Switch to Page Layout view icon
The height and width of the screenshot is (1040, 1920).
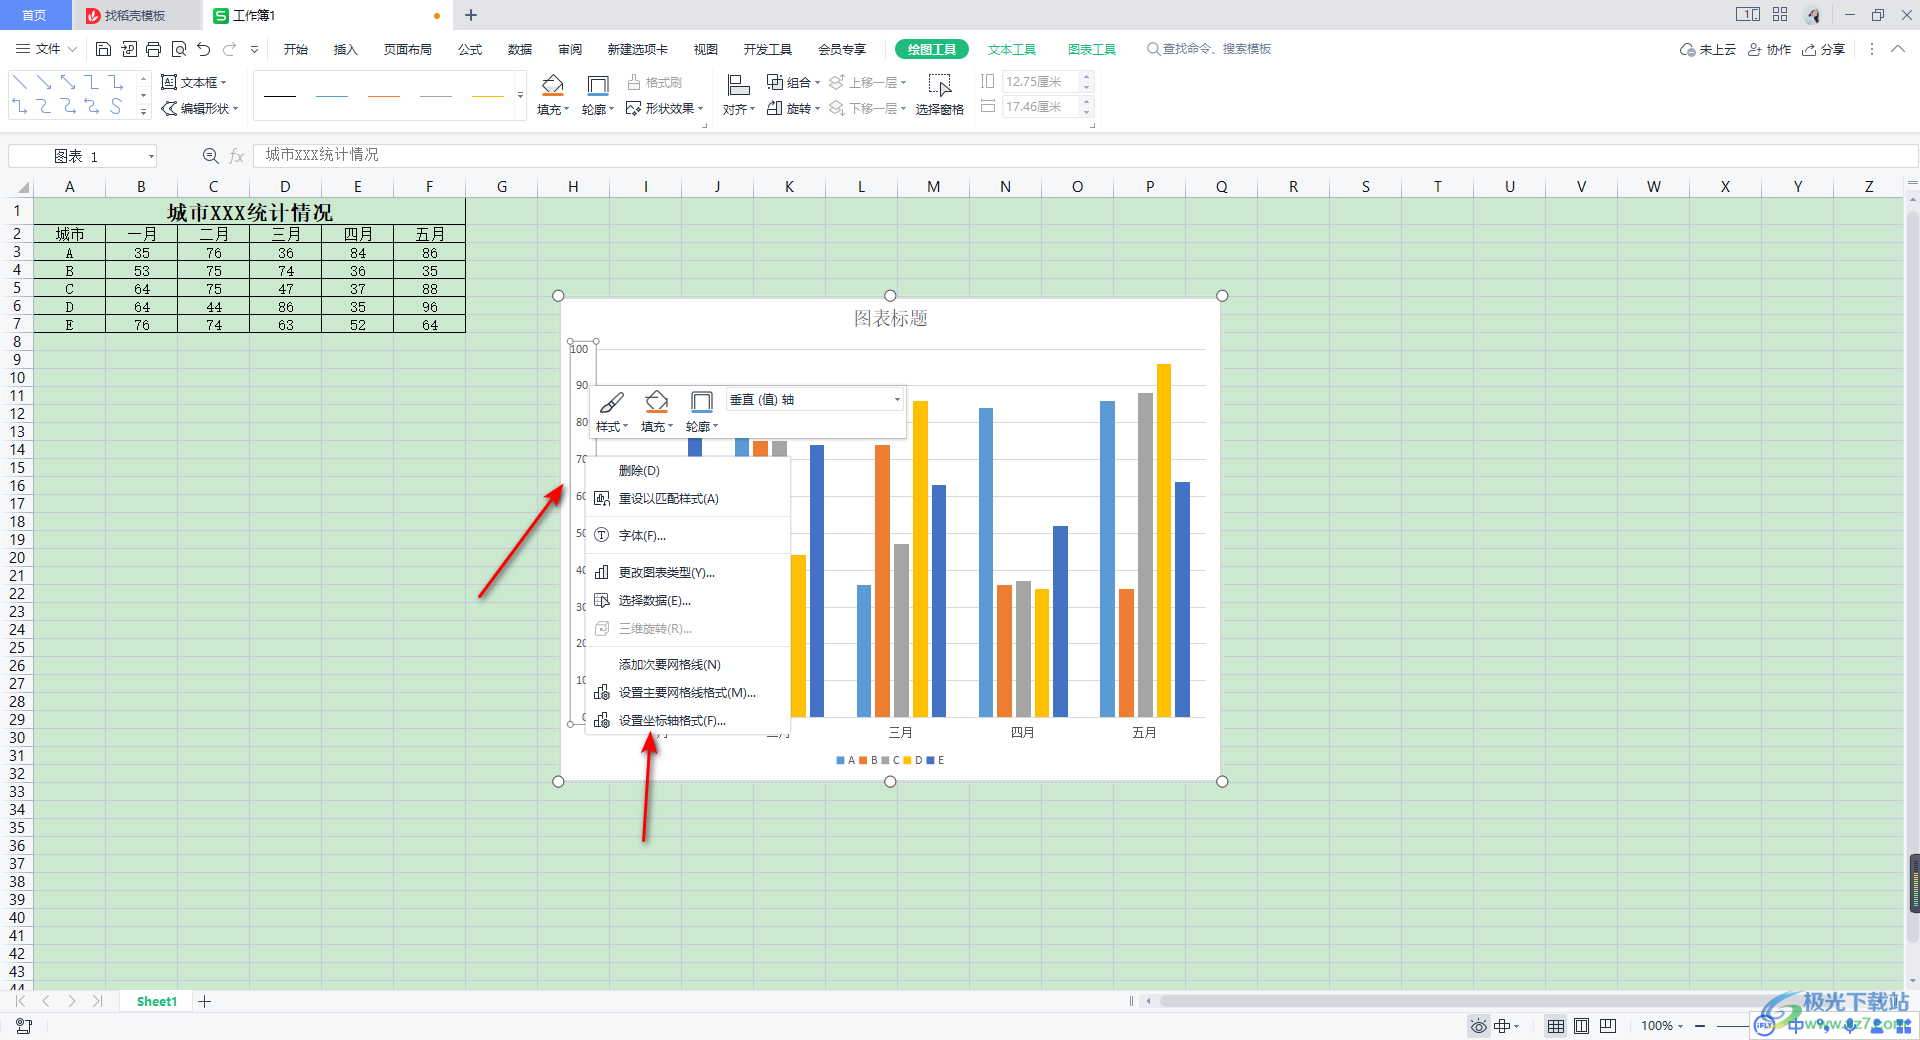click(1582, 1026)
